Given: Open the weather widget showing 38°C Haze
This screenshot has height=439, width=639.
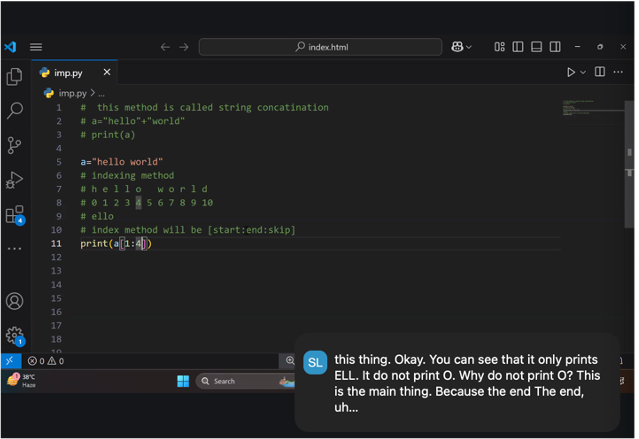Looking at the screenshot, I should point(21,381).
